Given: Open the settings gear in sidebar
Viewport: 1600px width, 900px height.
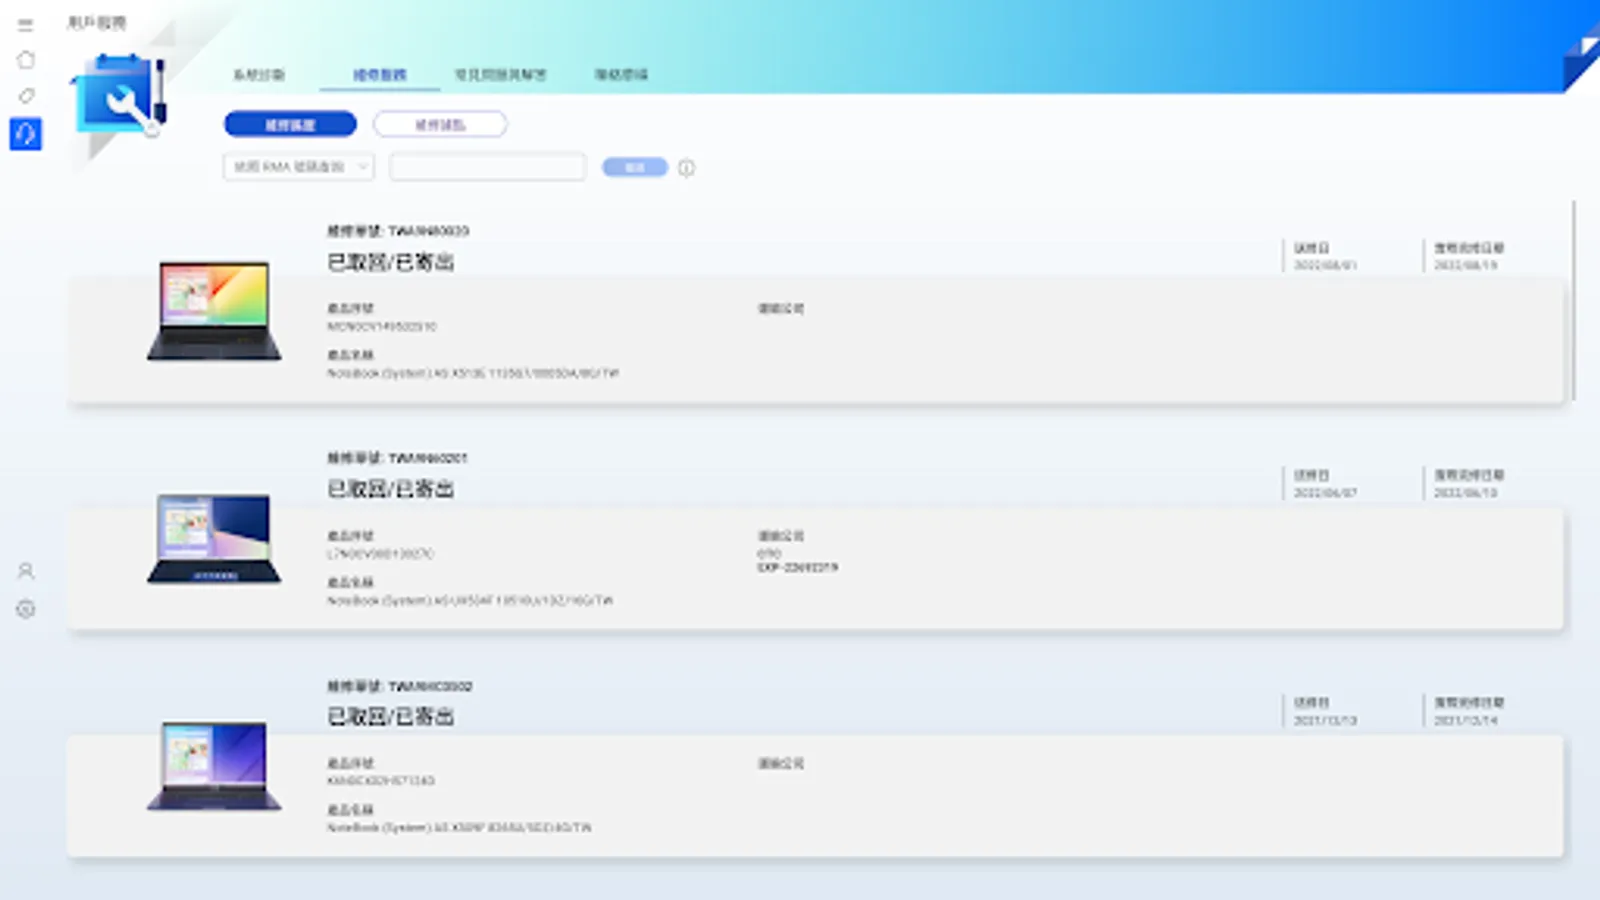Looking at the screenshot, I should tap(26, 608).
